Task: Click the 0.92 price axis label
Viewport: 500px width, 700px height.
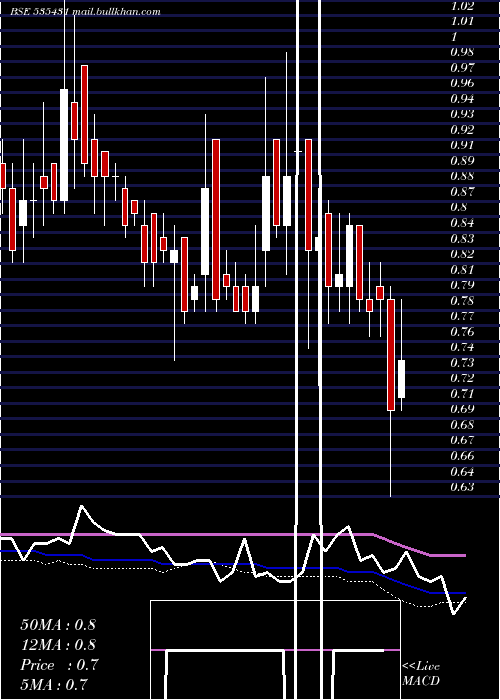Action: click(x=462, y=130)
